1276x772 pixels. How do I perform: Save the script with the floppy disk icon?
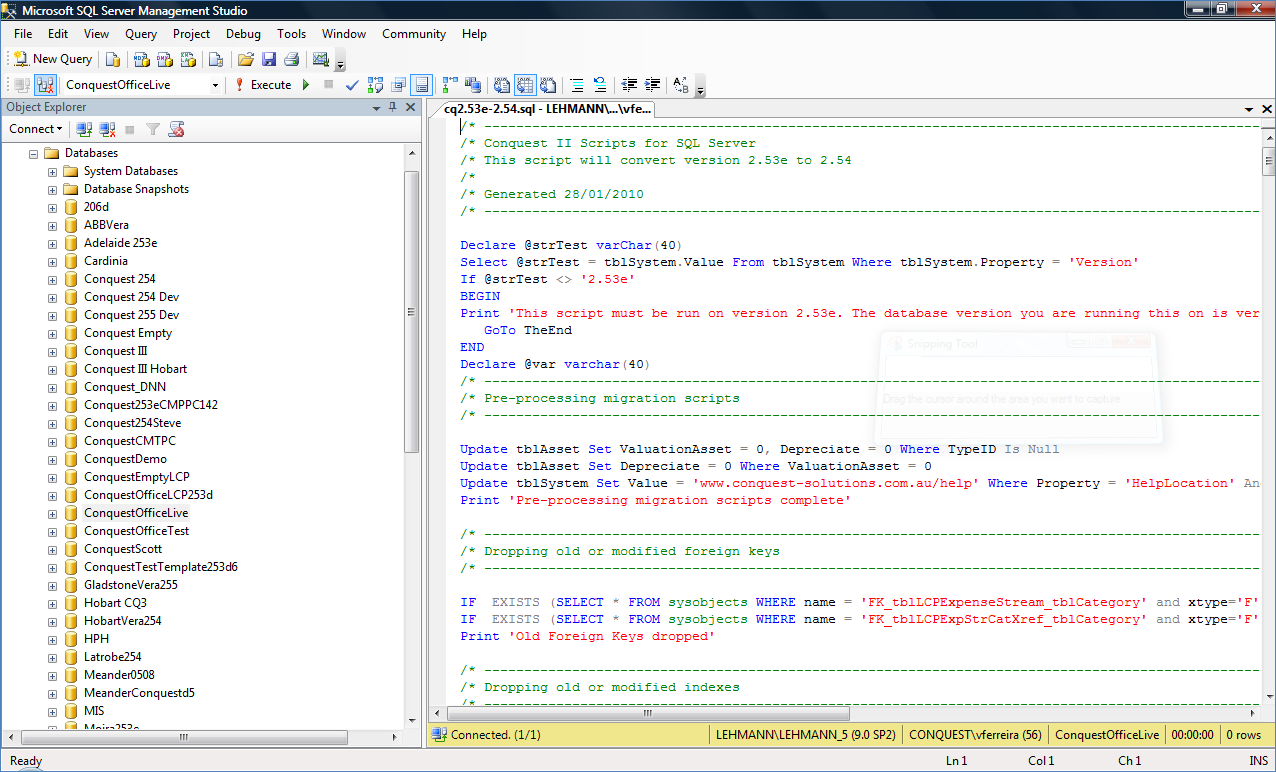(268, 59)
